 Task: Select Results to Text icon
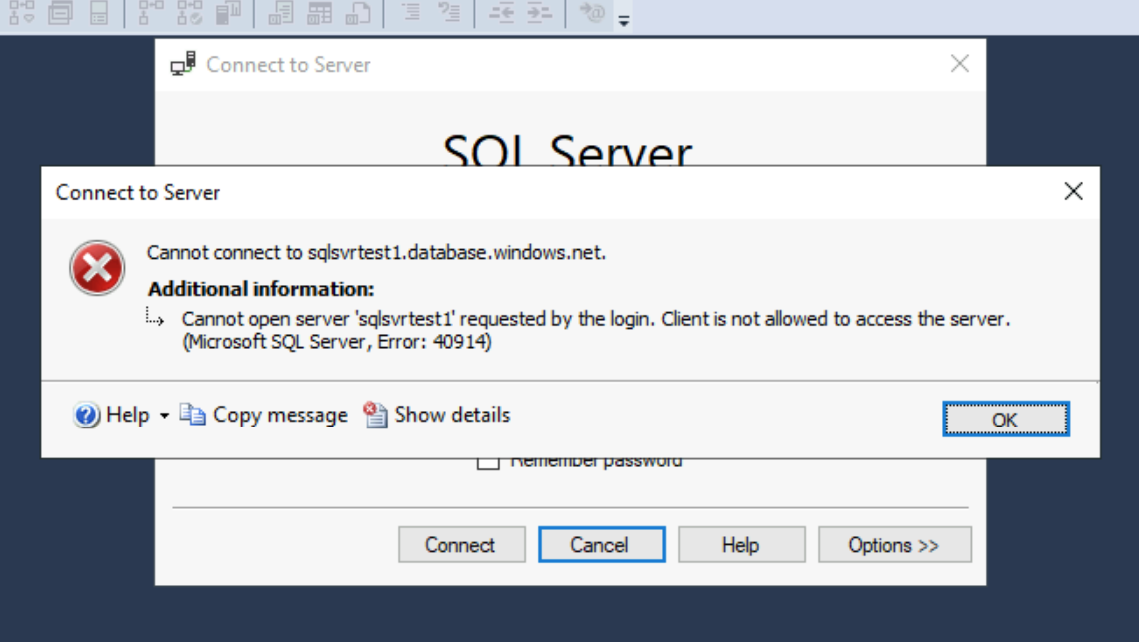pos(280,12)
